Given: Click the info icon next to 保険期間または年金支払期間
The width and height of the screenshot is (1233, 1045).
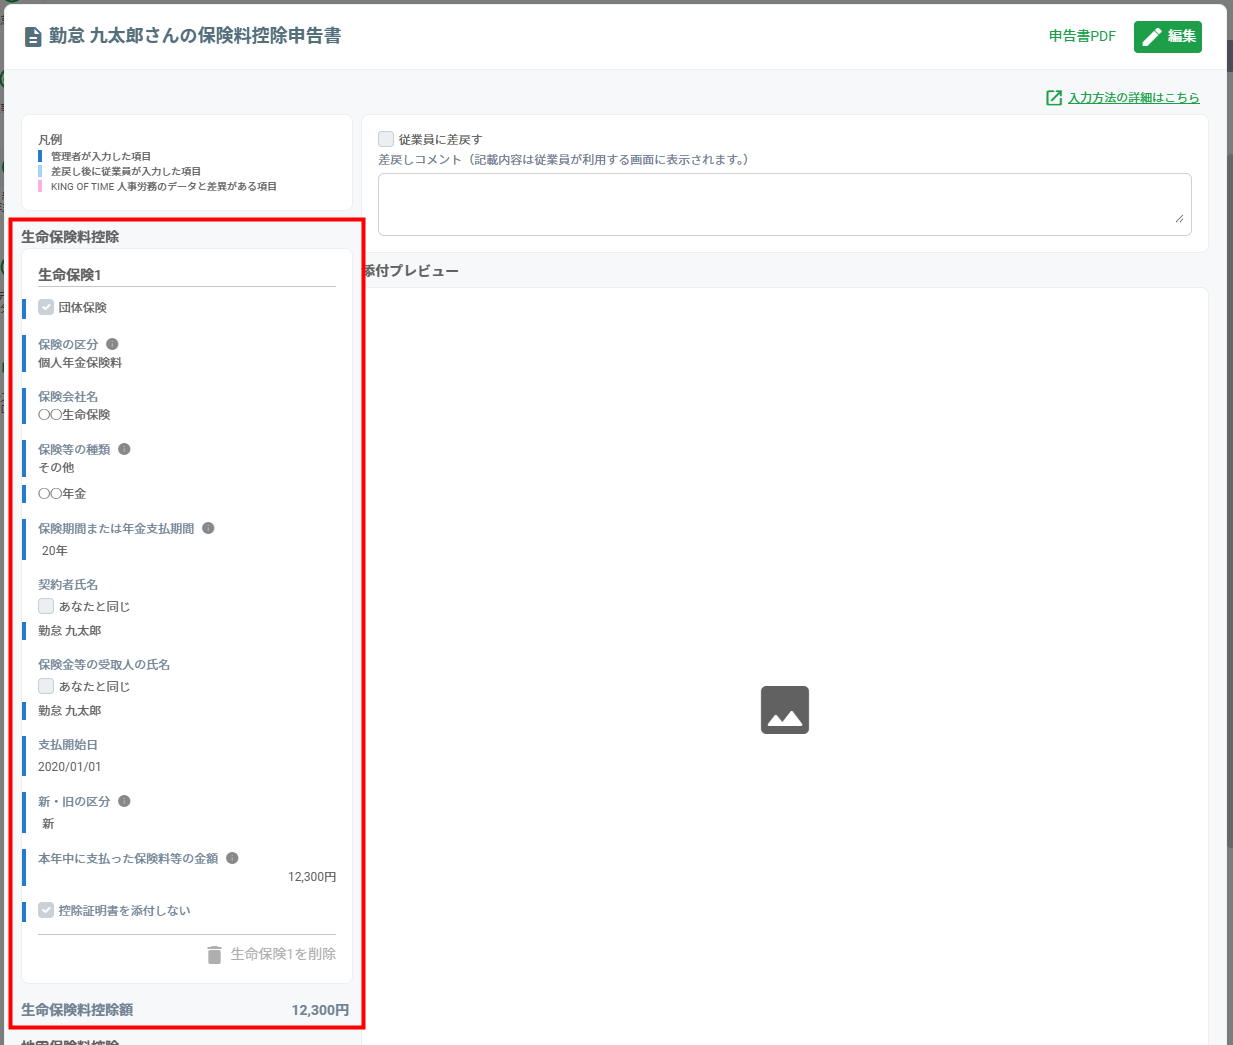Looking at the screenshot, I should pyautogui.click(x=208, y=528).
